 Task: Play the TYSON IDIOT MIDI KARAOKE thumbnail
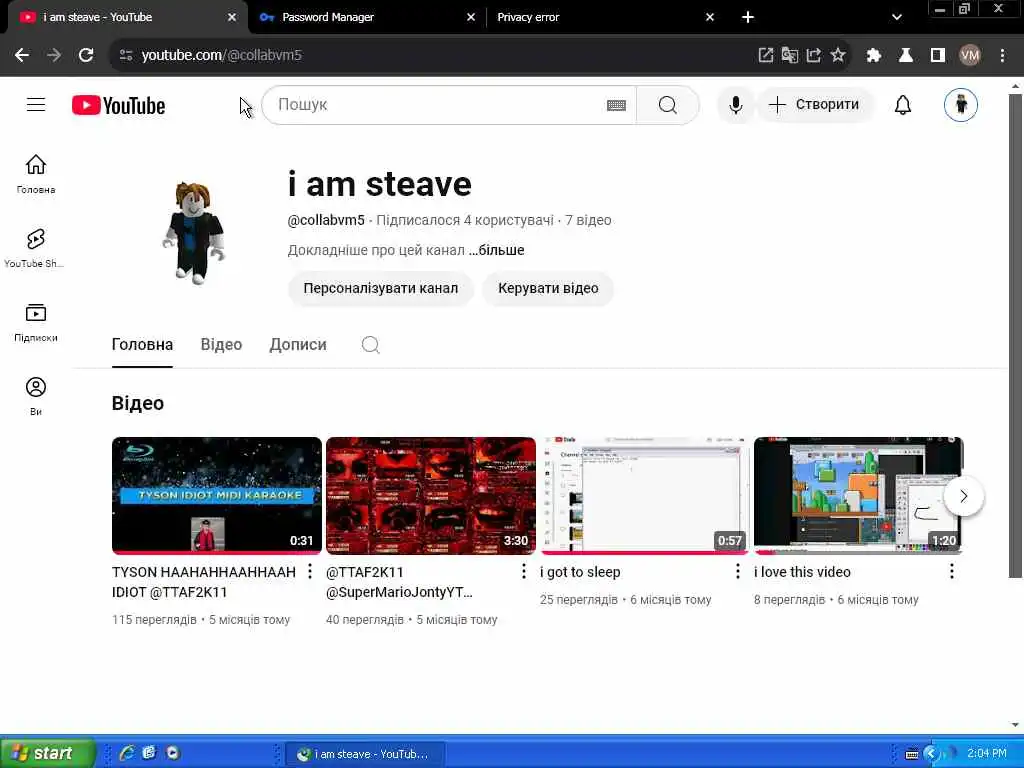point(217,496)
